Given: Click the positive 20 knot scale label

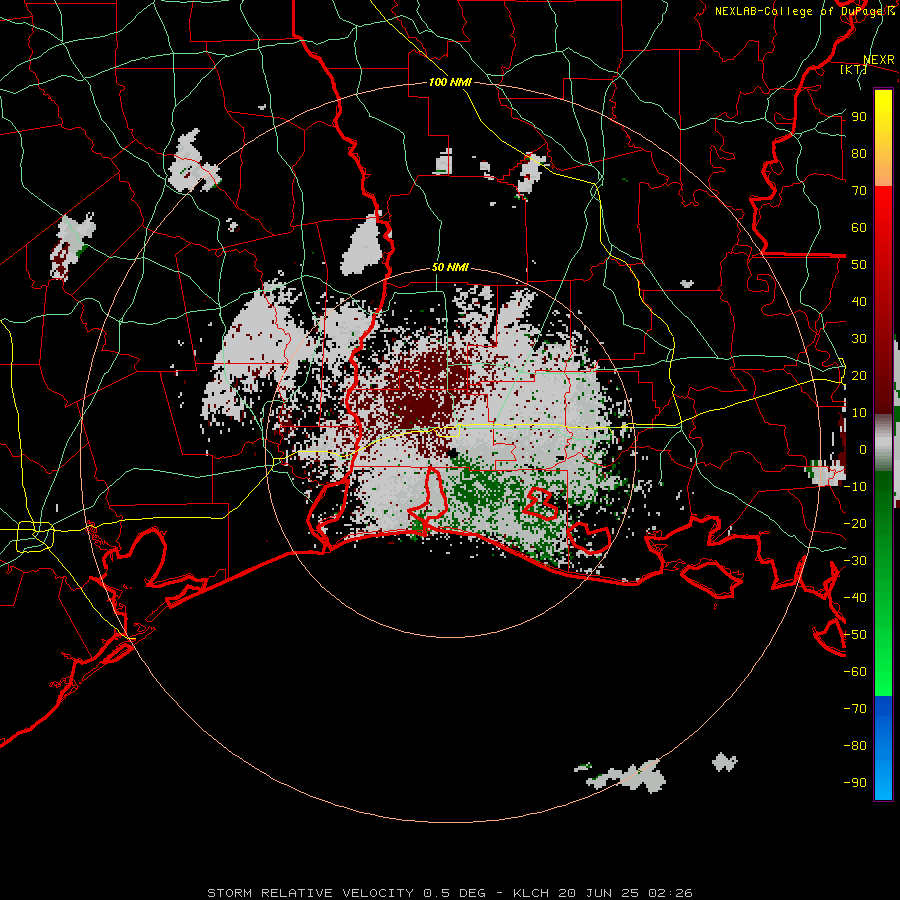Looking at the screenshot, I should point(859,375).
